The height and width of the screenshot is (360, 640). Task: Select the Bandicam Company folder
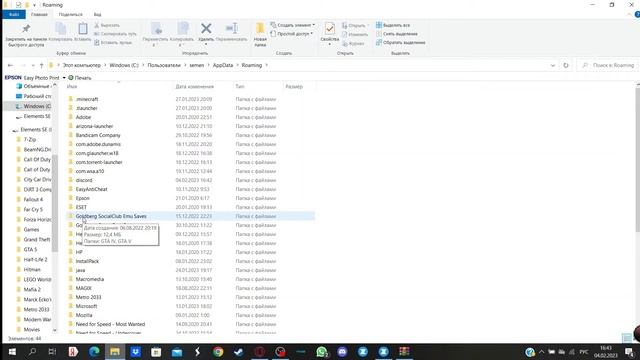(98, 135)
